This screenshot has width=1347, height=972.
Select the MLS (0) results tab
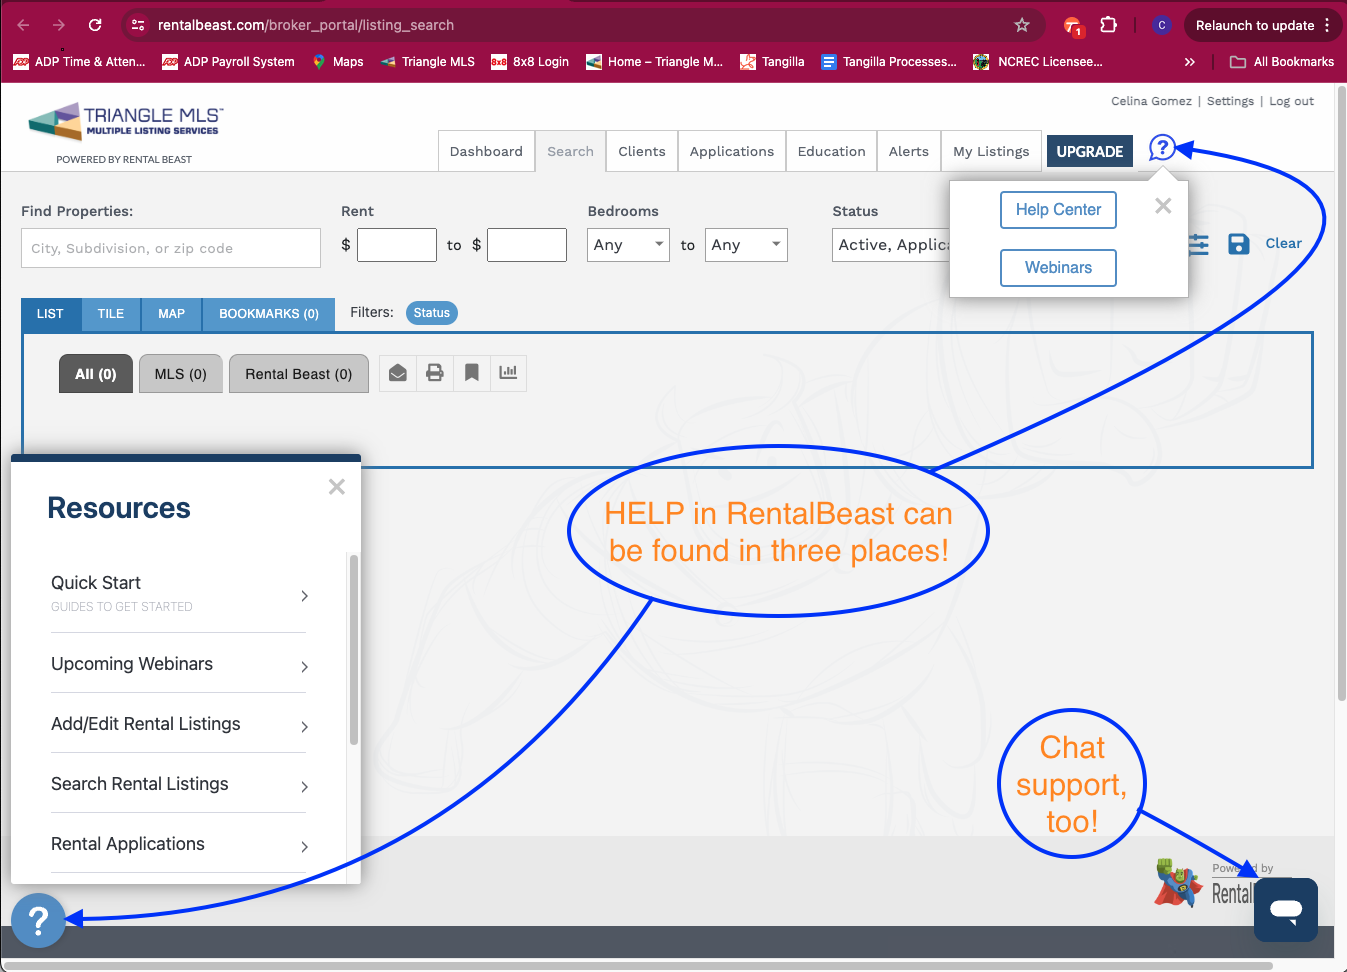[x=181, y=374]
